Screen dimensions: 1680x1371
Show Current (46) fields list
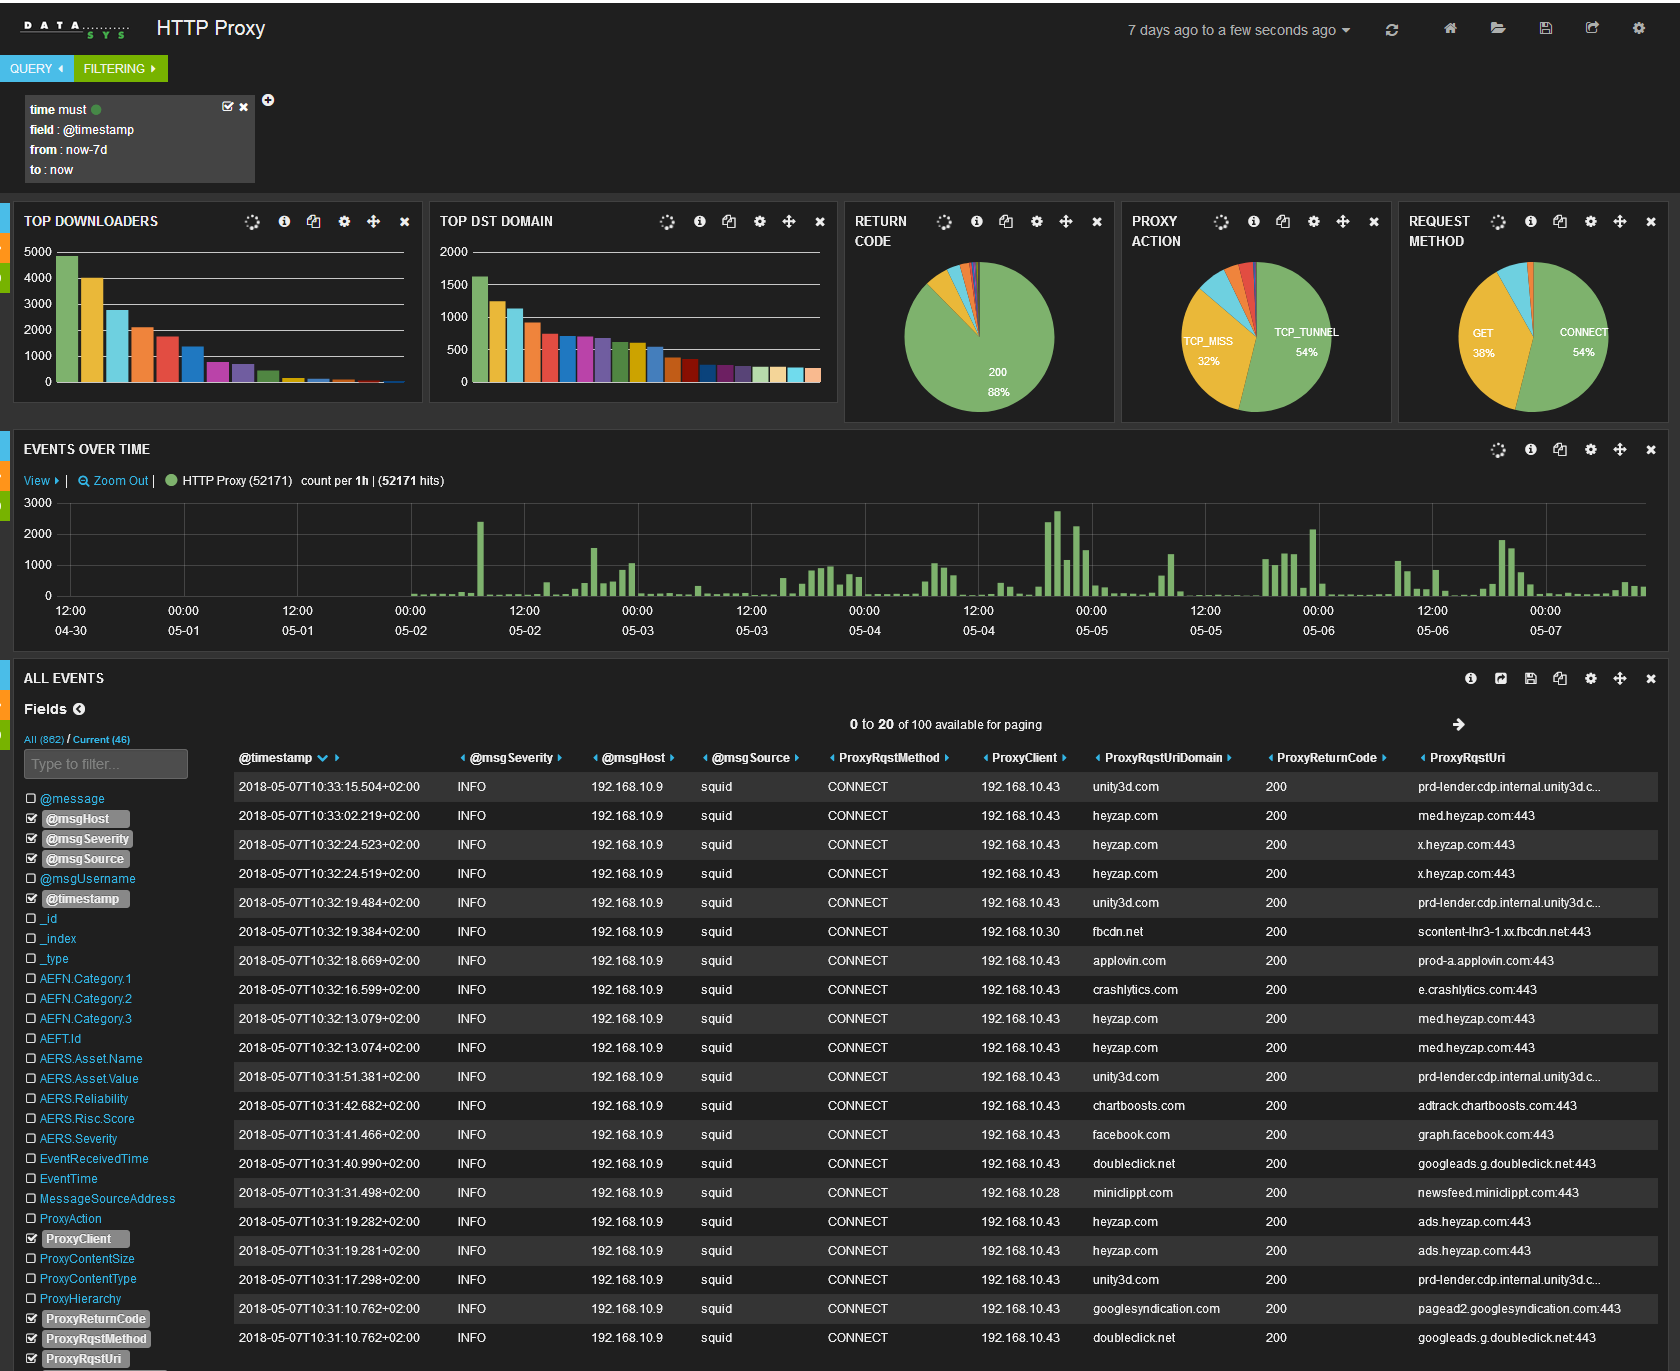(101, 740)
